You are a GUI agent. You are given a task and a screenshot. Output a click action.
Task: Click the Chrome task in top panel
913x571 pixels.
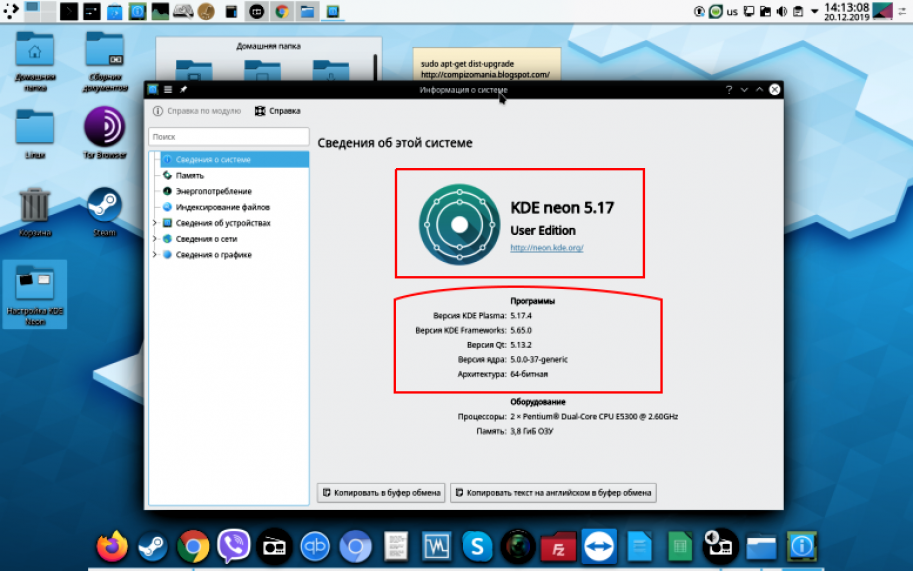pyautogui.click(x=282, y=11)
